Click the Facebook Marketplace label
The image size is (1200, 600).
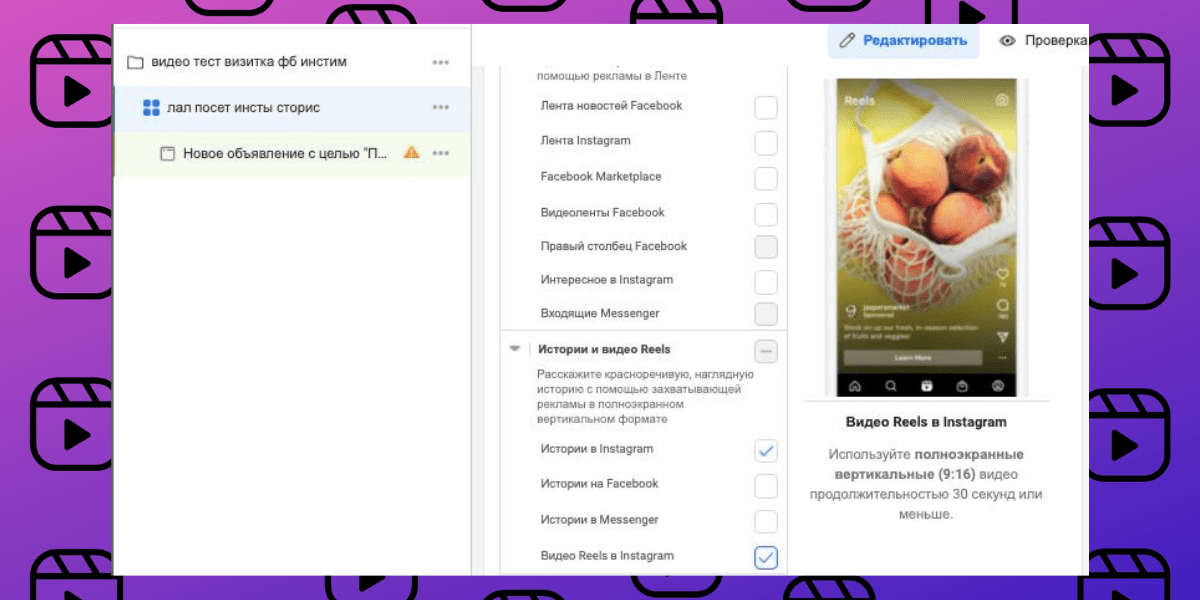click(x=601, y=177)
